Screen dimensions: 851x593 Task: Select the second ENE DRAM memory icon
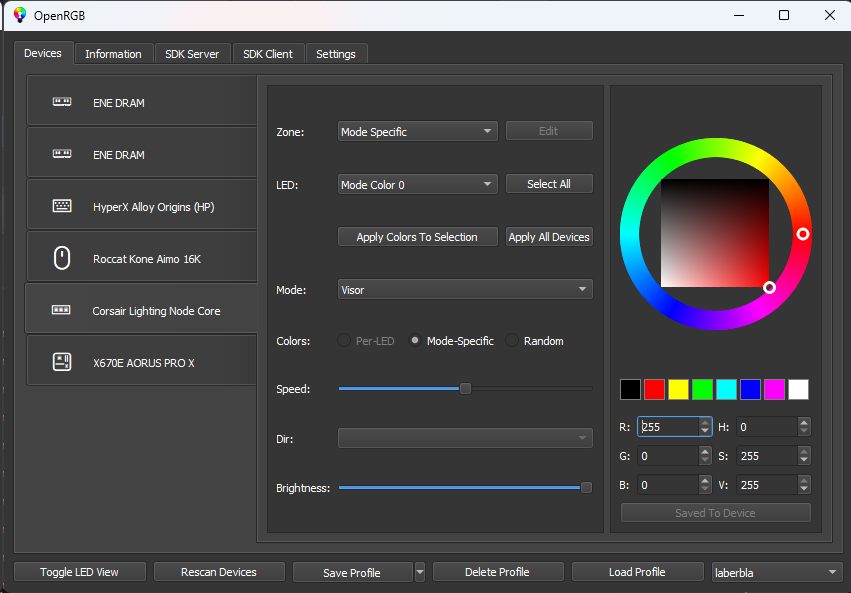click(62, 154)
